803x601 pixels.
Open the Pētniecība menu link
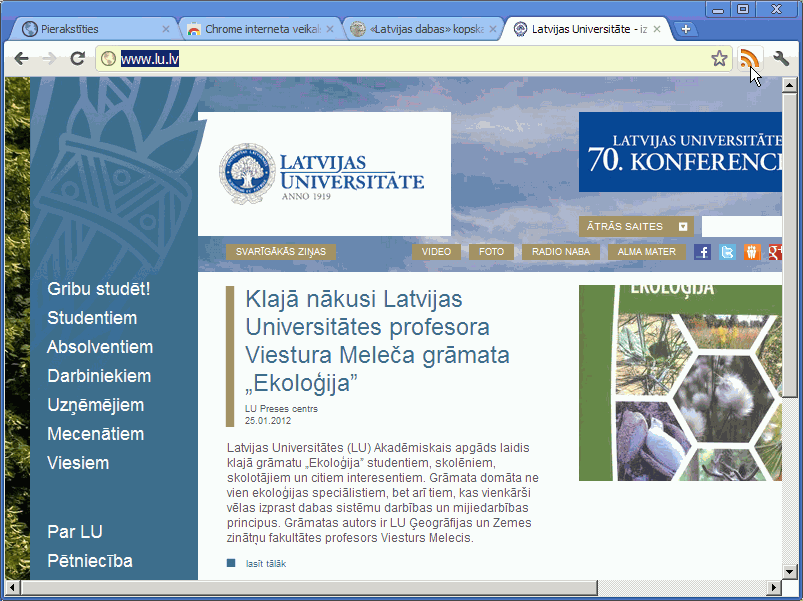pyautogui.click(x=90, y=561)
